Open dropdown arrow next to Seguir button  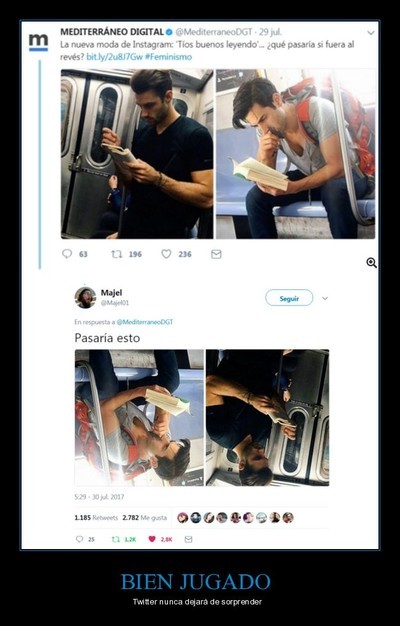tap(325, 298)
